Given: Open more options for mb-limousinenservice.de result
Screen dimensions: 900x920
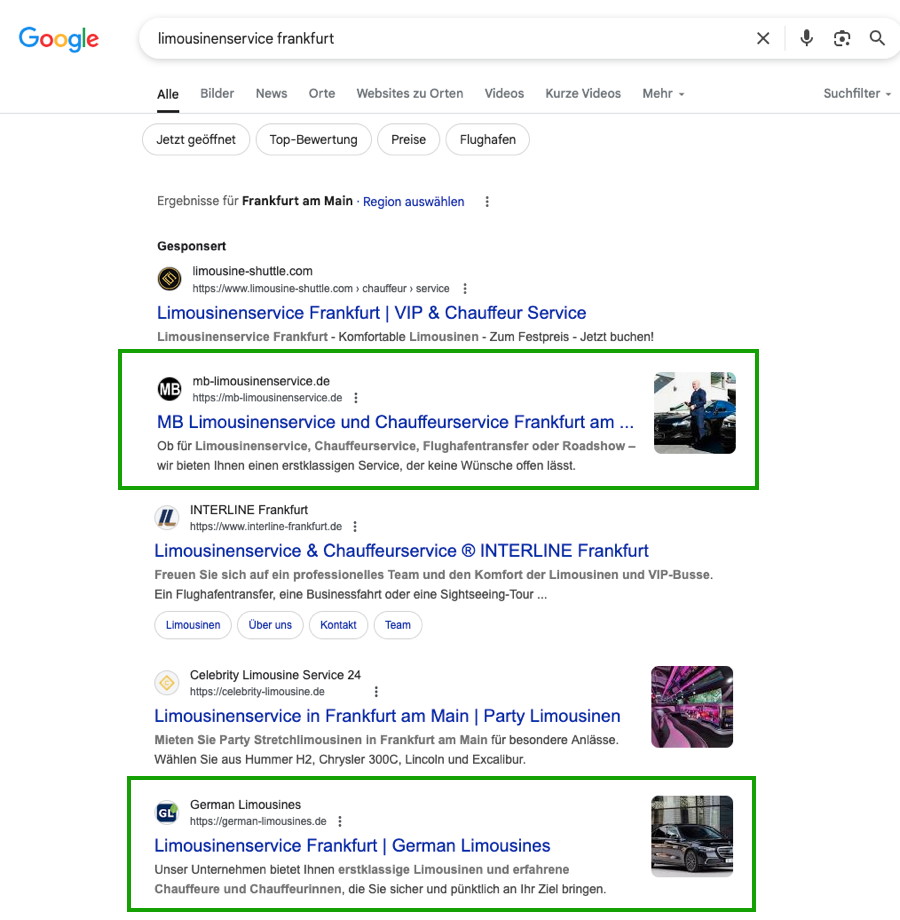Looking at the screenshot, I should (x=356, y=398).
